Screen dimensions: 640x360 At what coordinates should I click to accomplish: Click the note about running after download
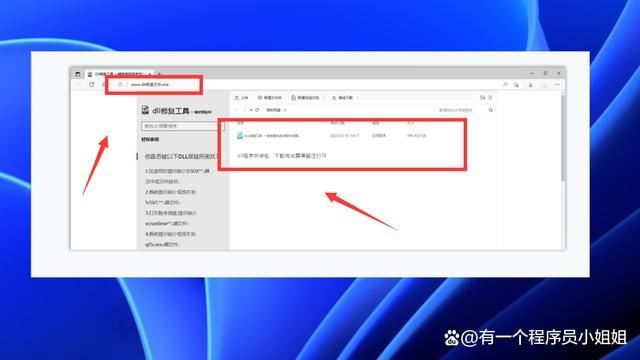(x=282, y=156)
